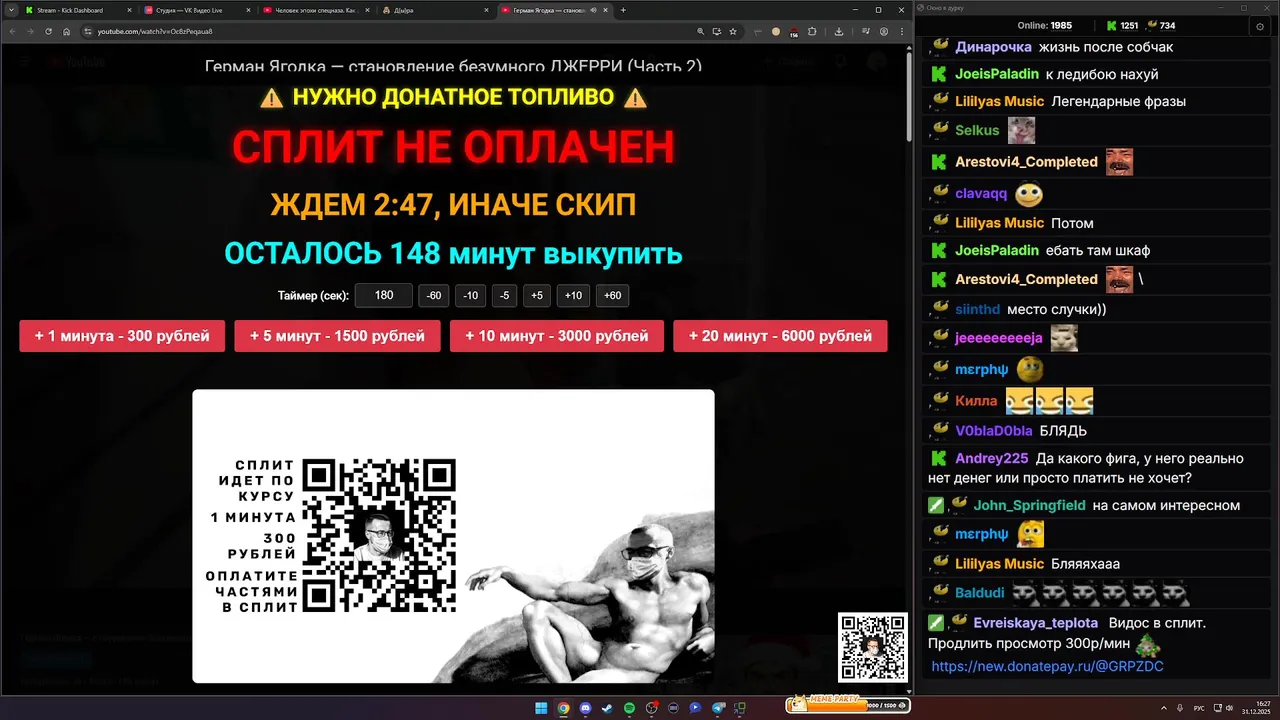This screenshot has height=720, width=1280.
Task: Add 10 seconds to the timer
Action: pos(573,295)
